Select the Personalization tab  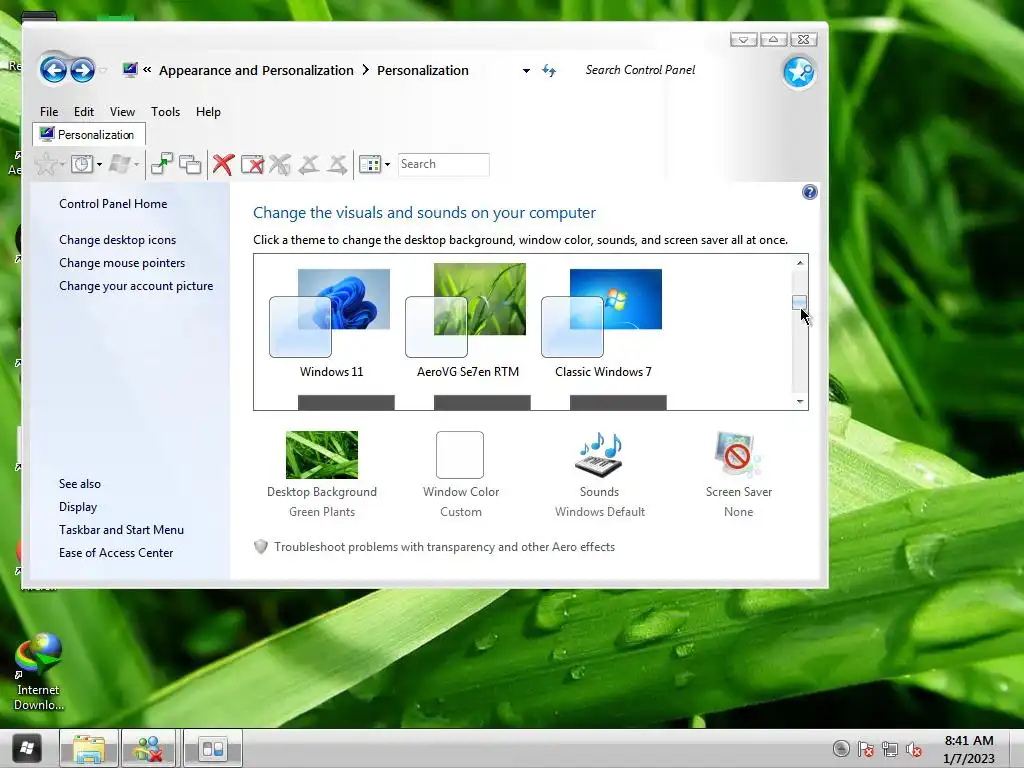88,135
